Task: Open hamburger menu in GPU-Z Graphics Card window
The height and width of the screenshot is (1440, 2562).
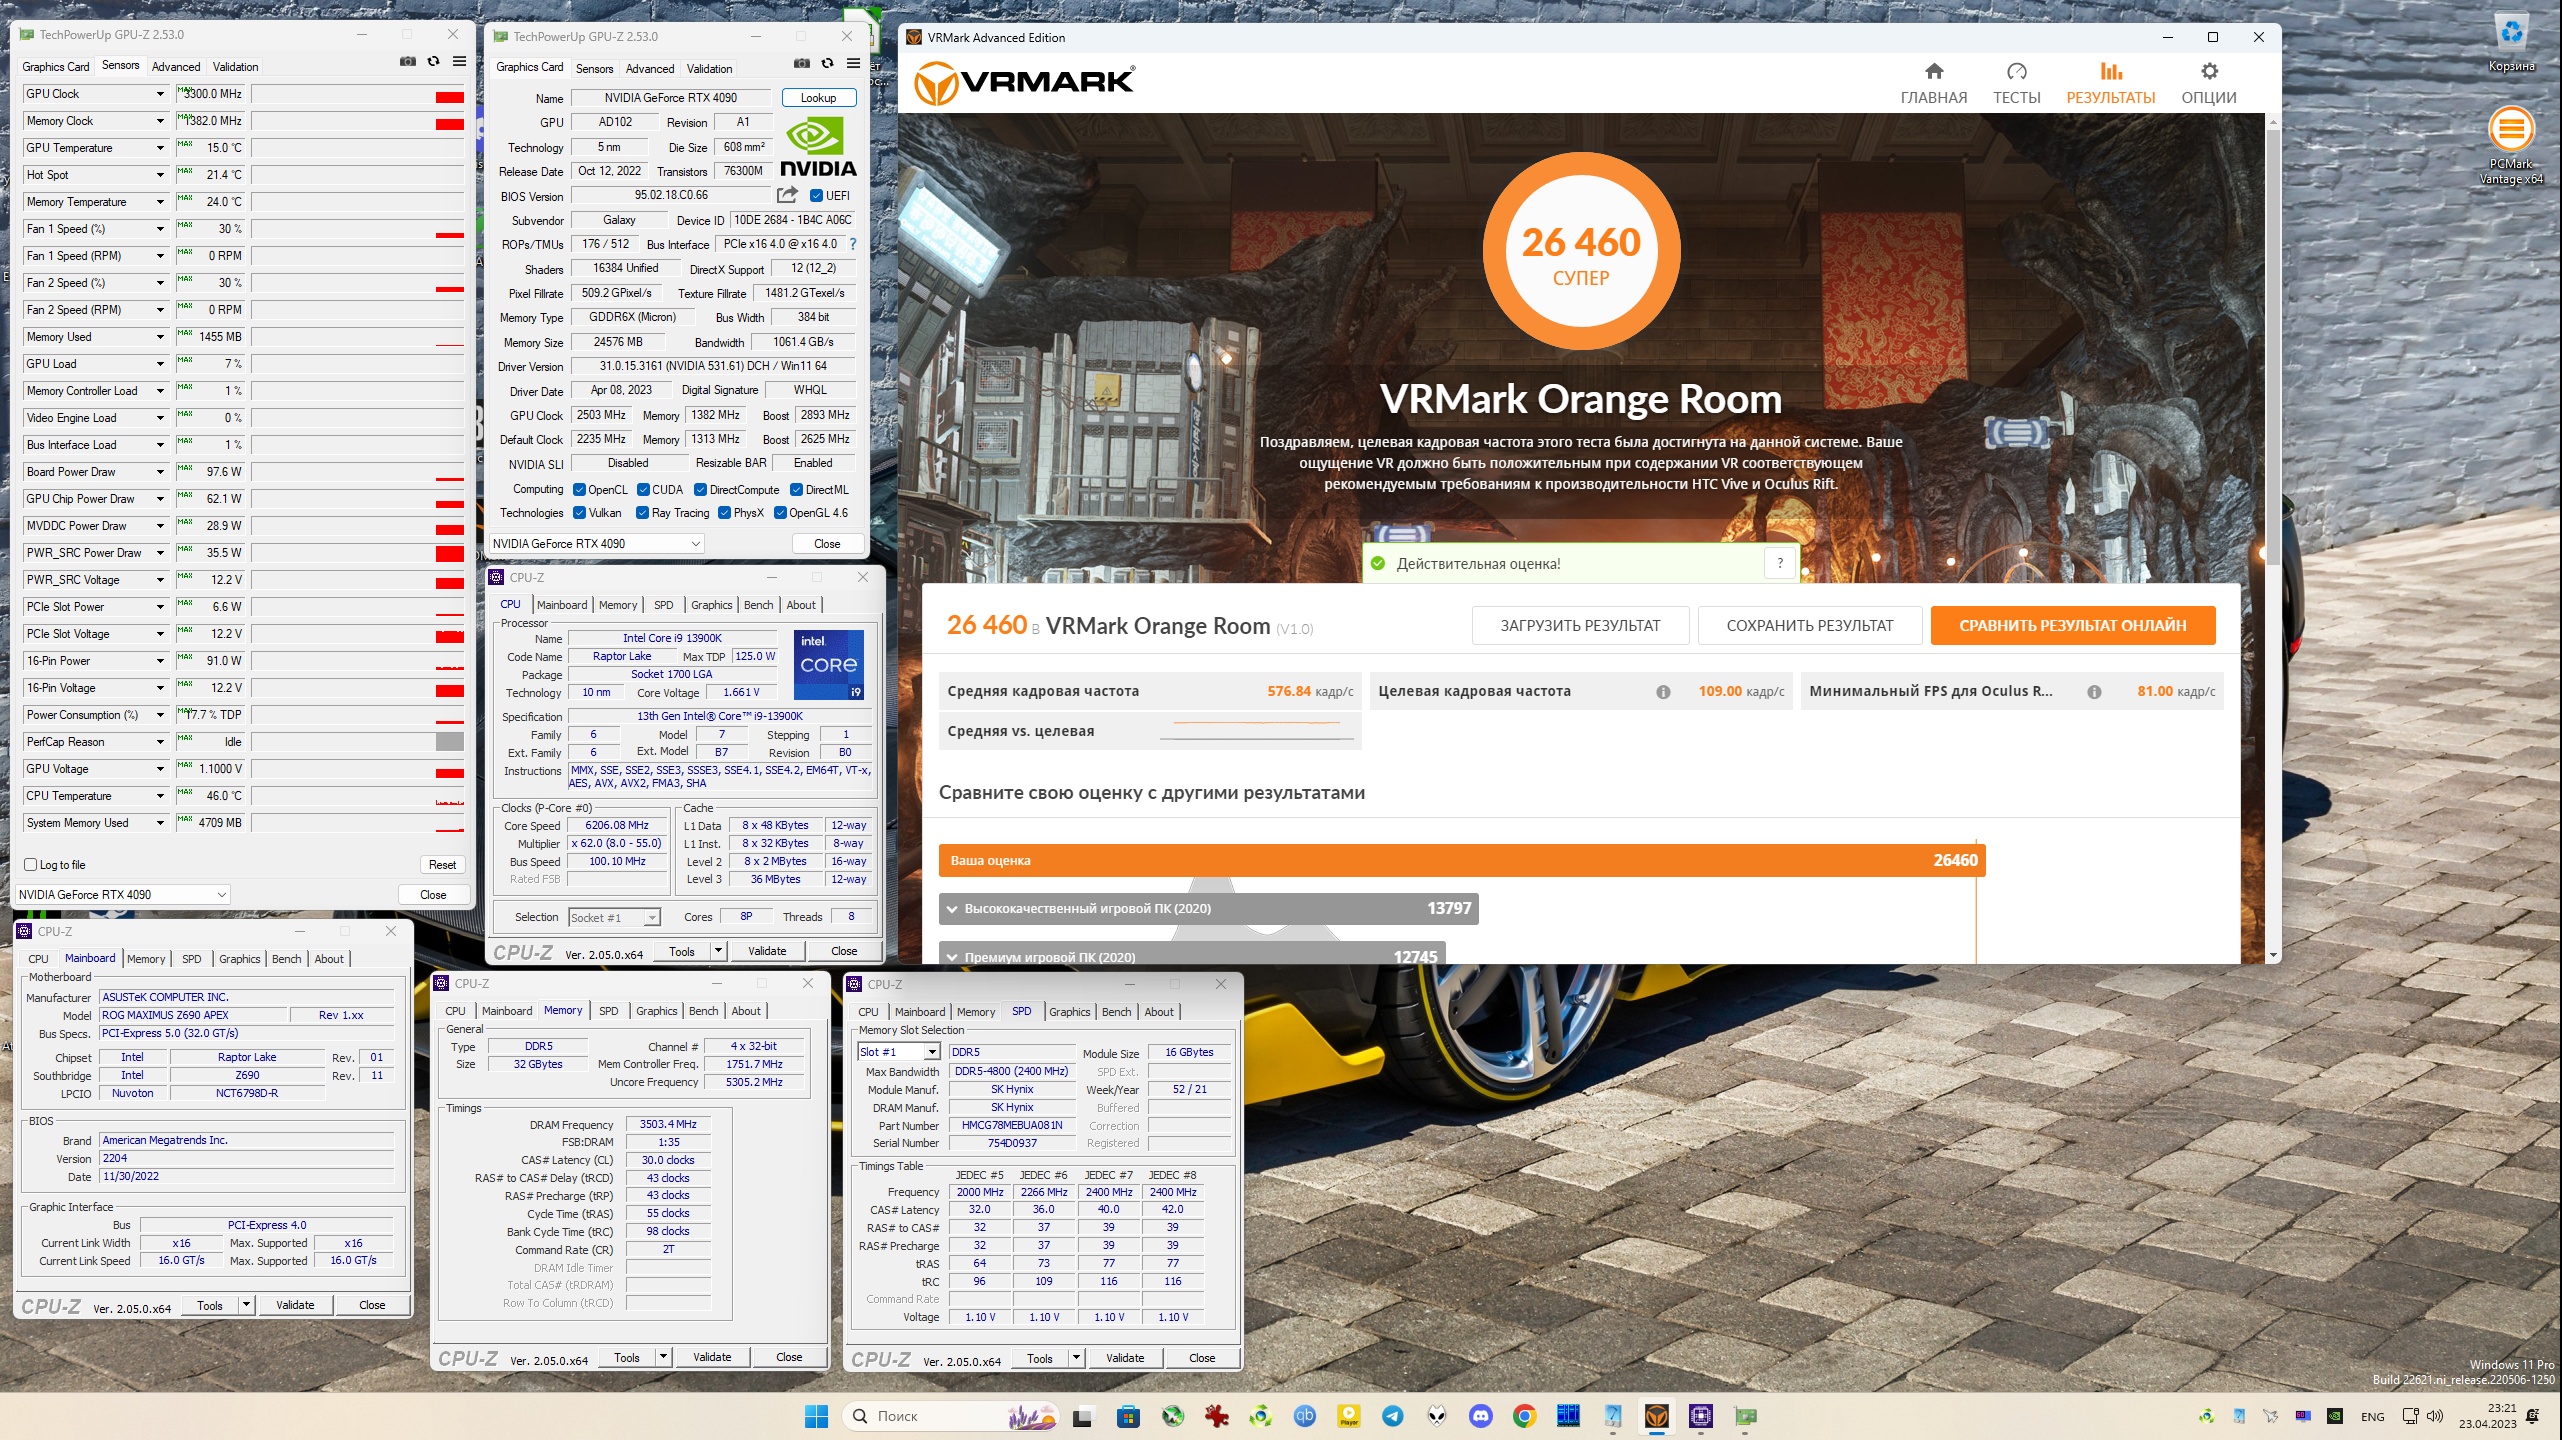Action: click(853, 64)
